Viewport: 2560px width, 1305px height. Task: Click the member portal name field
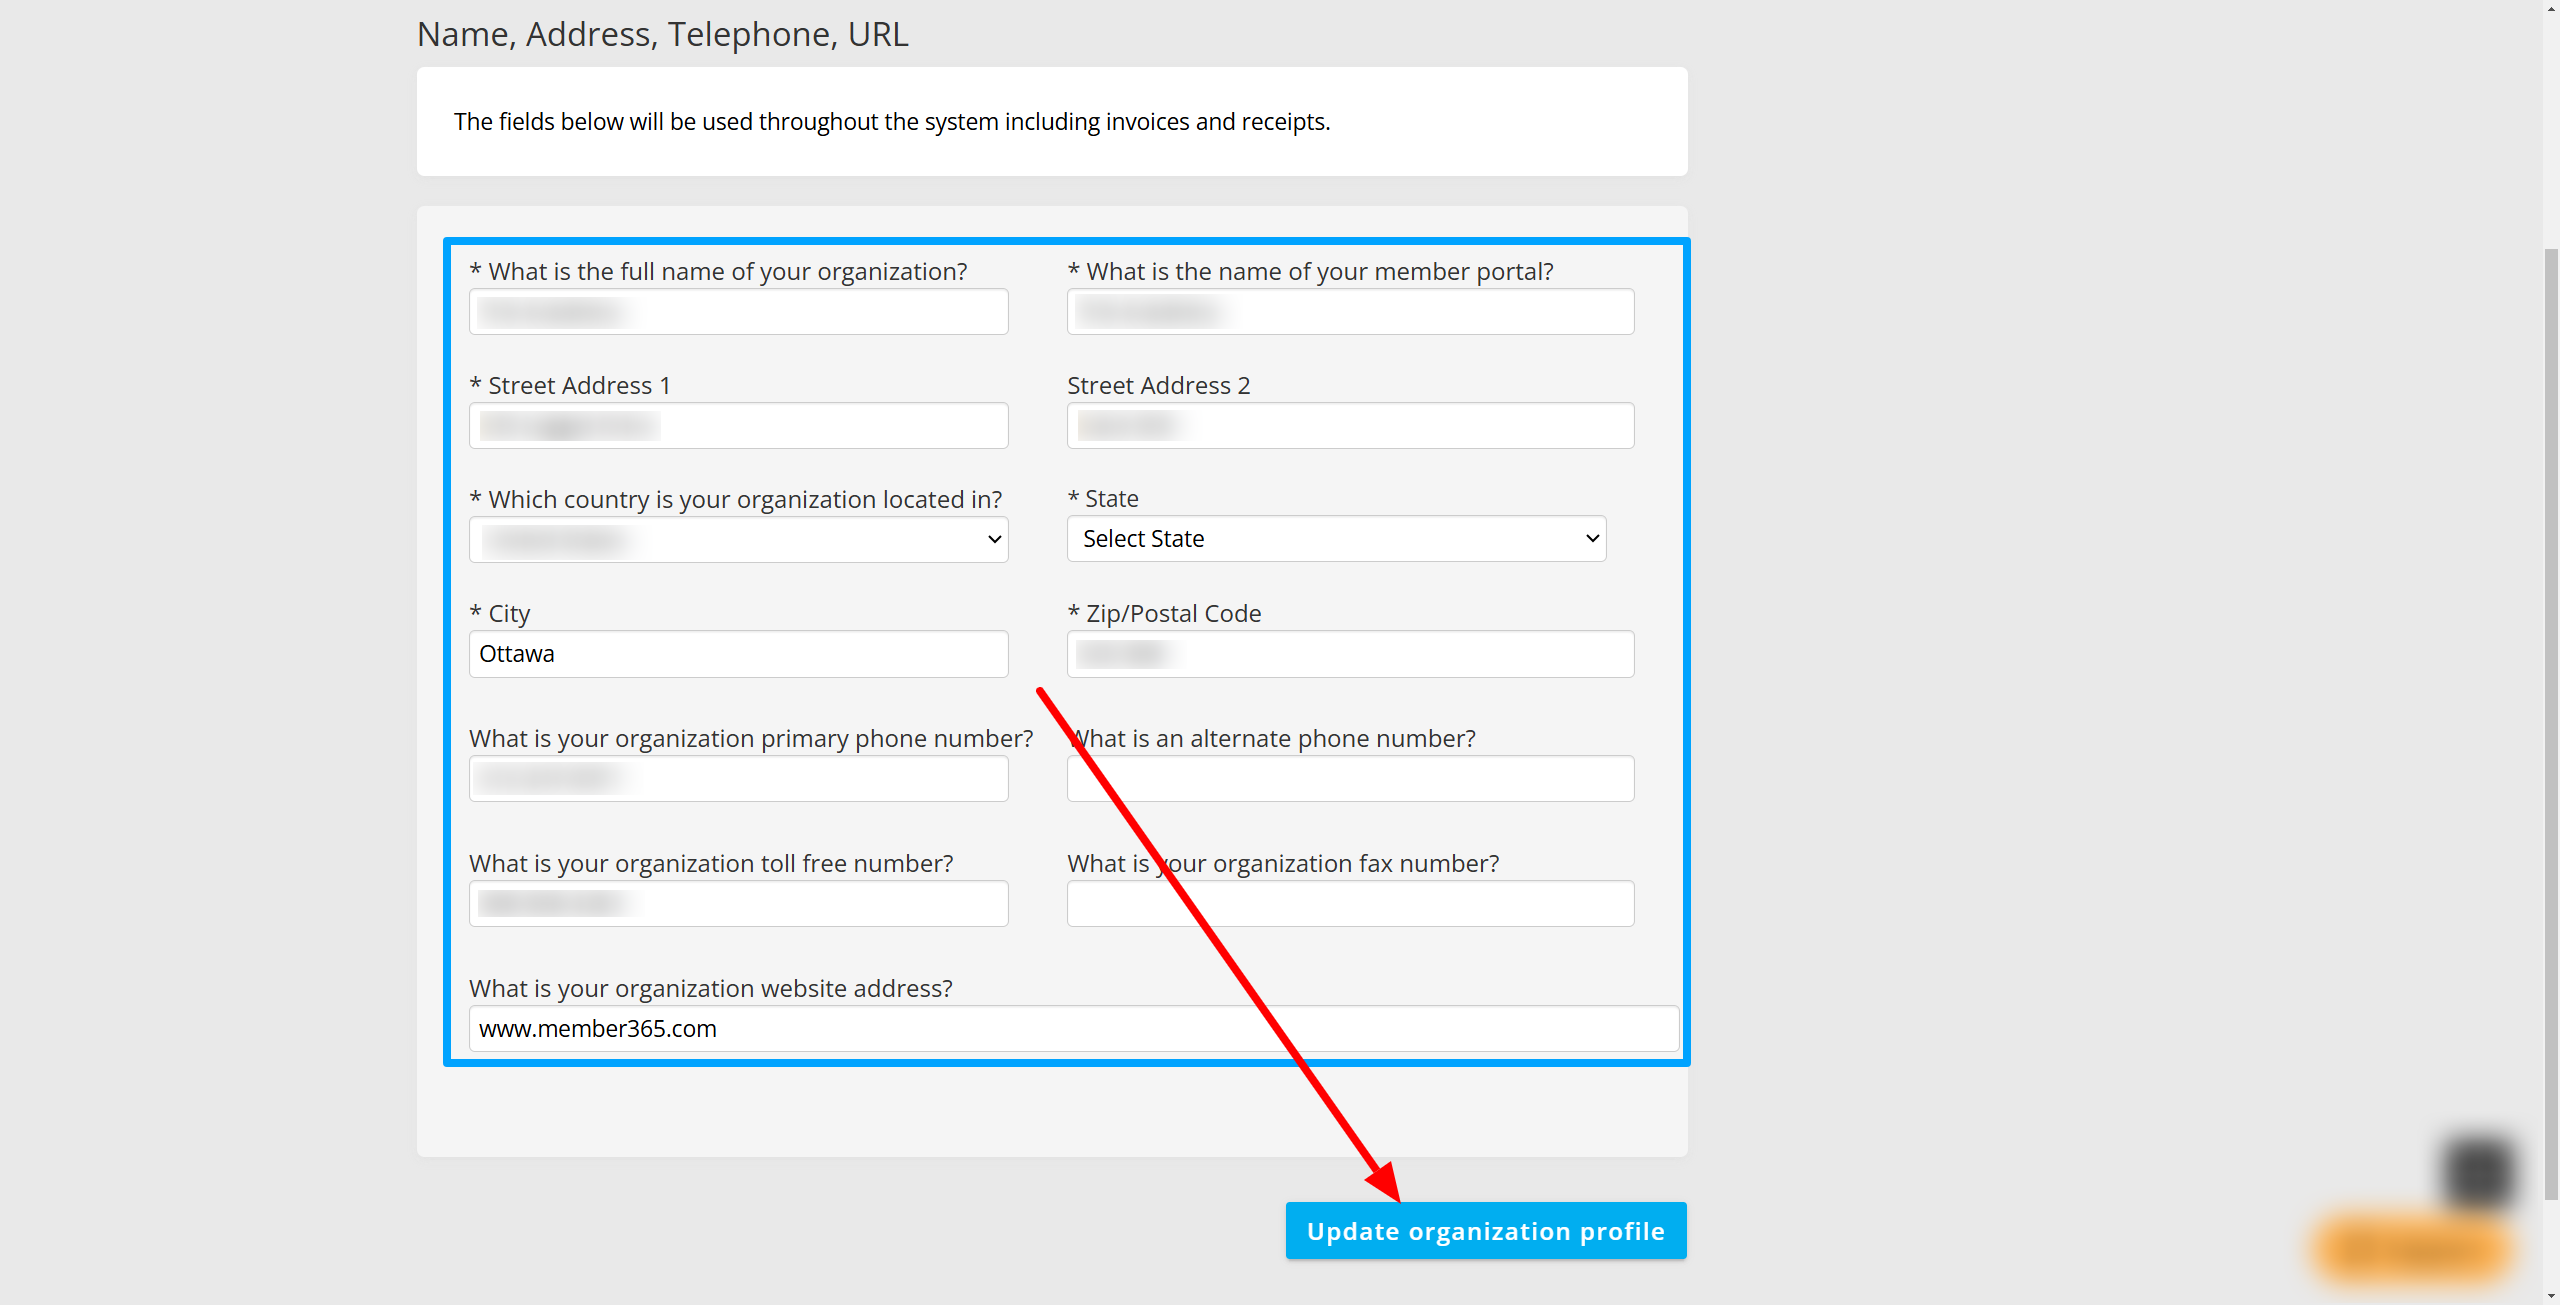[1351, 312]
